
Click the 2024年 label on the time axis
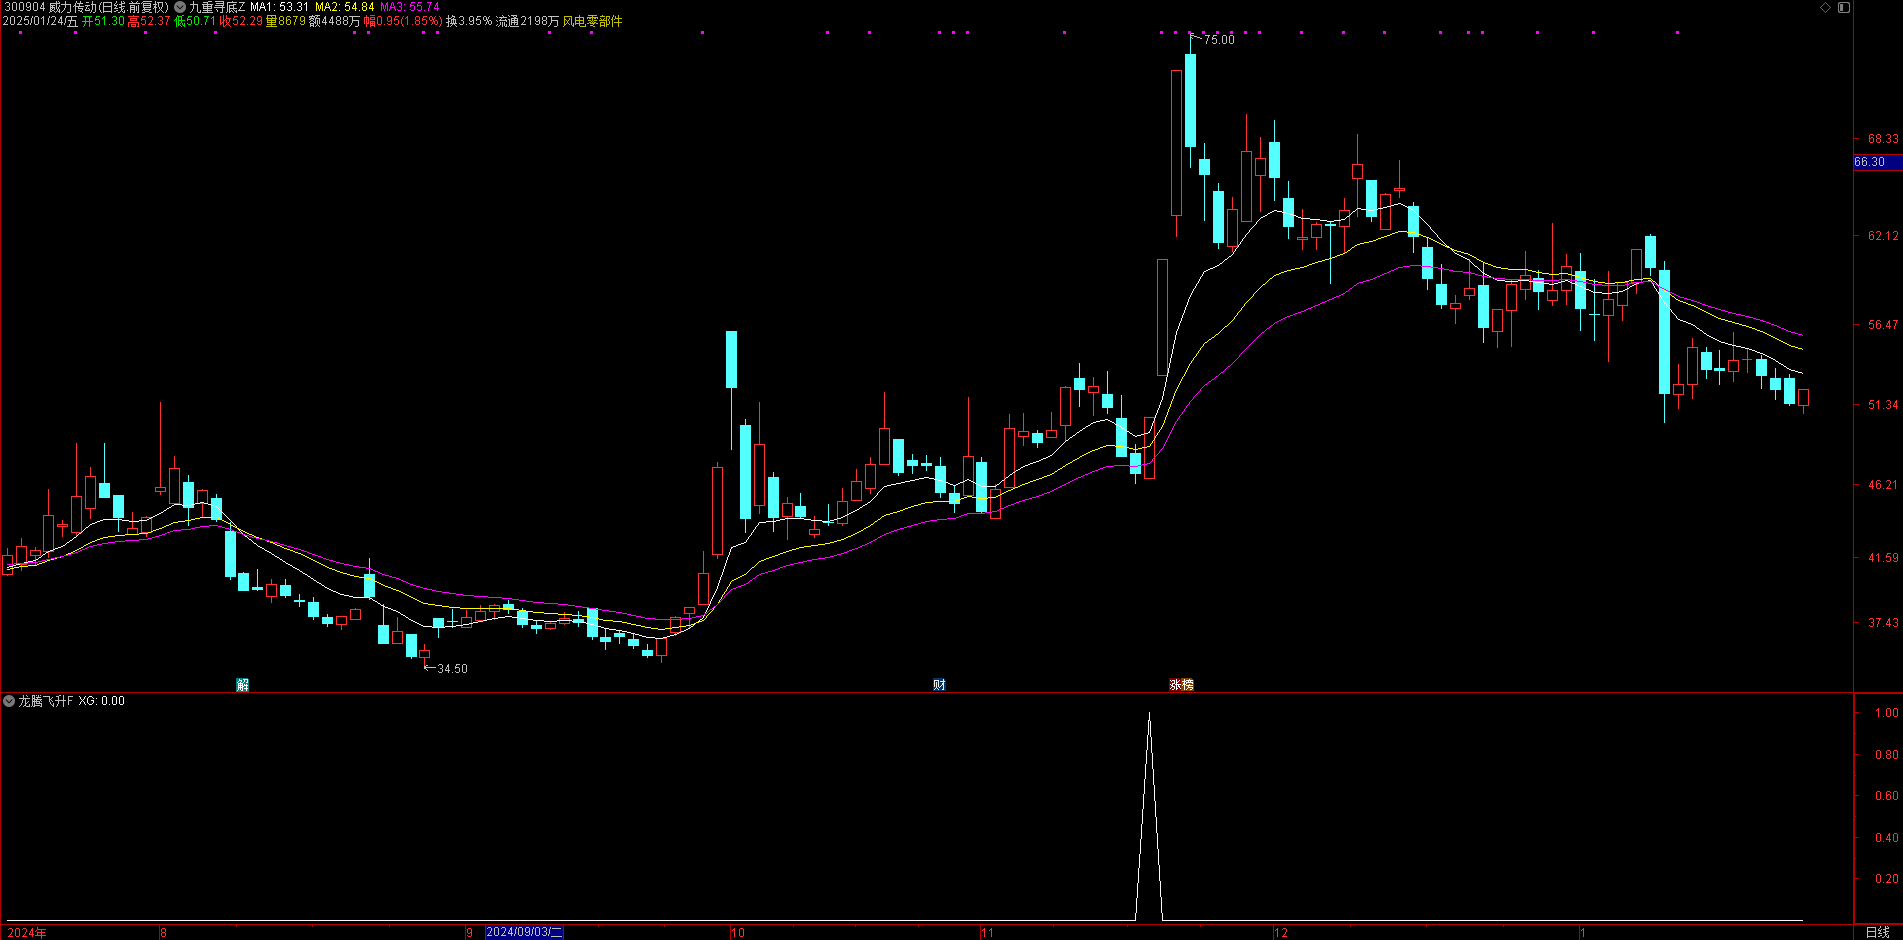click(27, 933)
